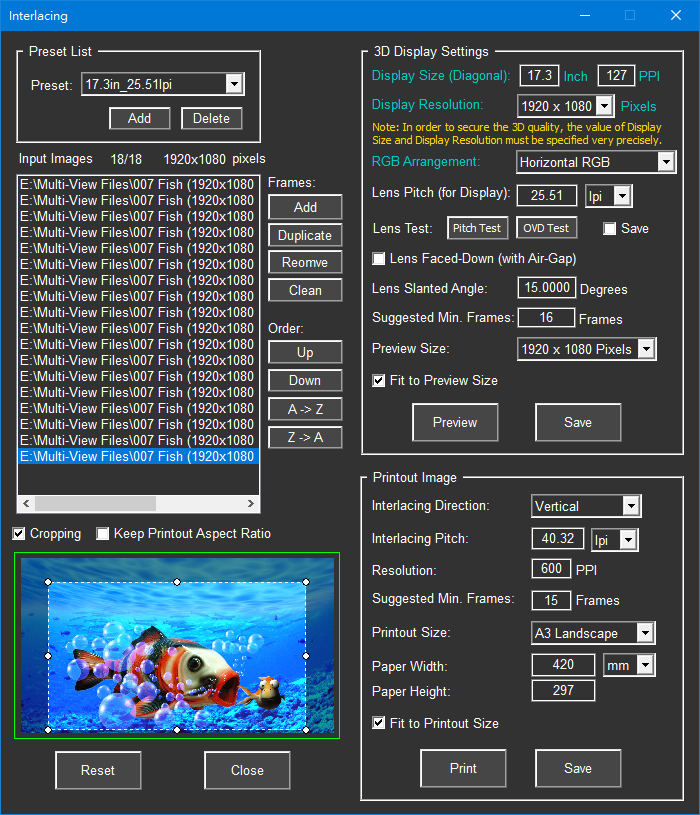Click the list's left scroll arrow
Image resolution: width=700 pixels, height=815 pixels.
(x=26, y=503)
